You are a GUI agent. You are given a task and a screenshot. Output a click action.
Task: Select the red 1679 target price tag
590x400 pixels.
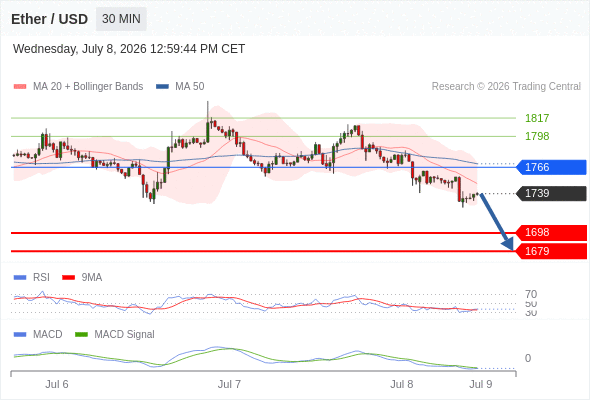551,251
